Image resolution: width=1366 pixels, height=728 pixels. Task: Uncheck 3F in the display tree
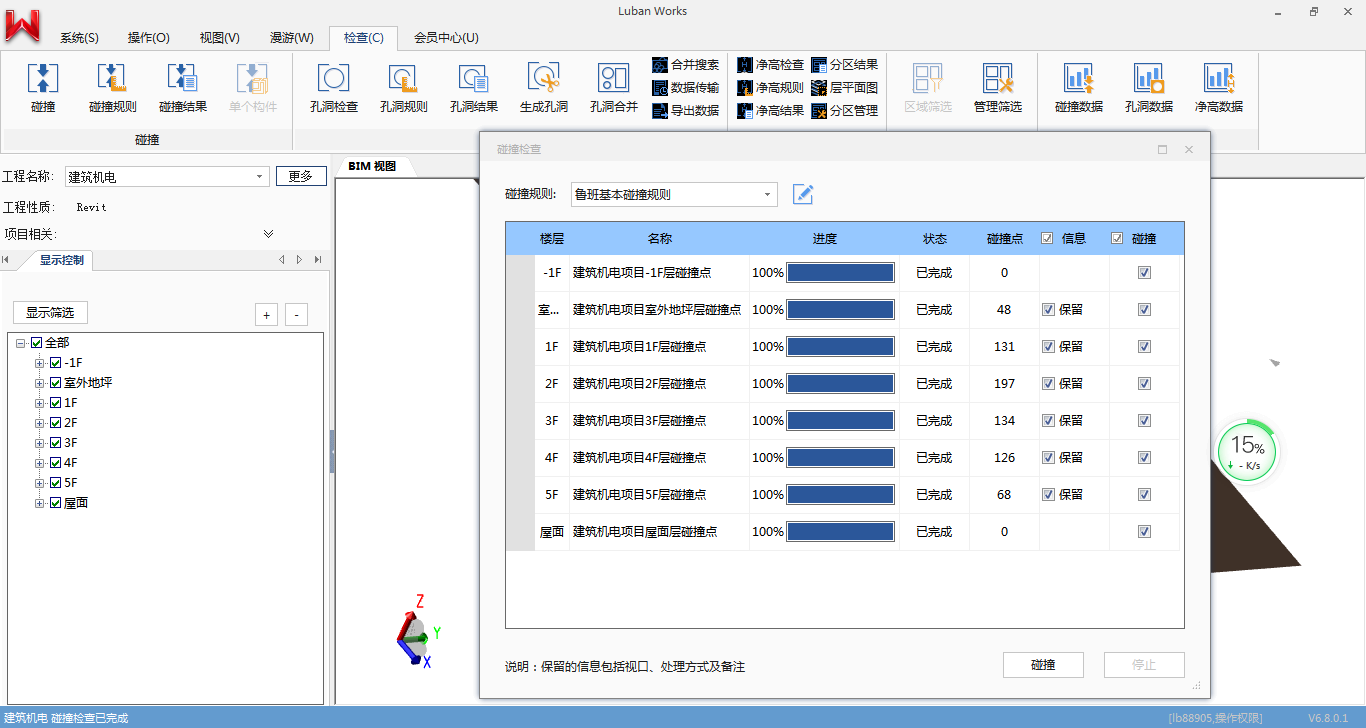click(56, 443)
